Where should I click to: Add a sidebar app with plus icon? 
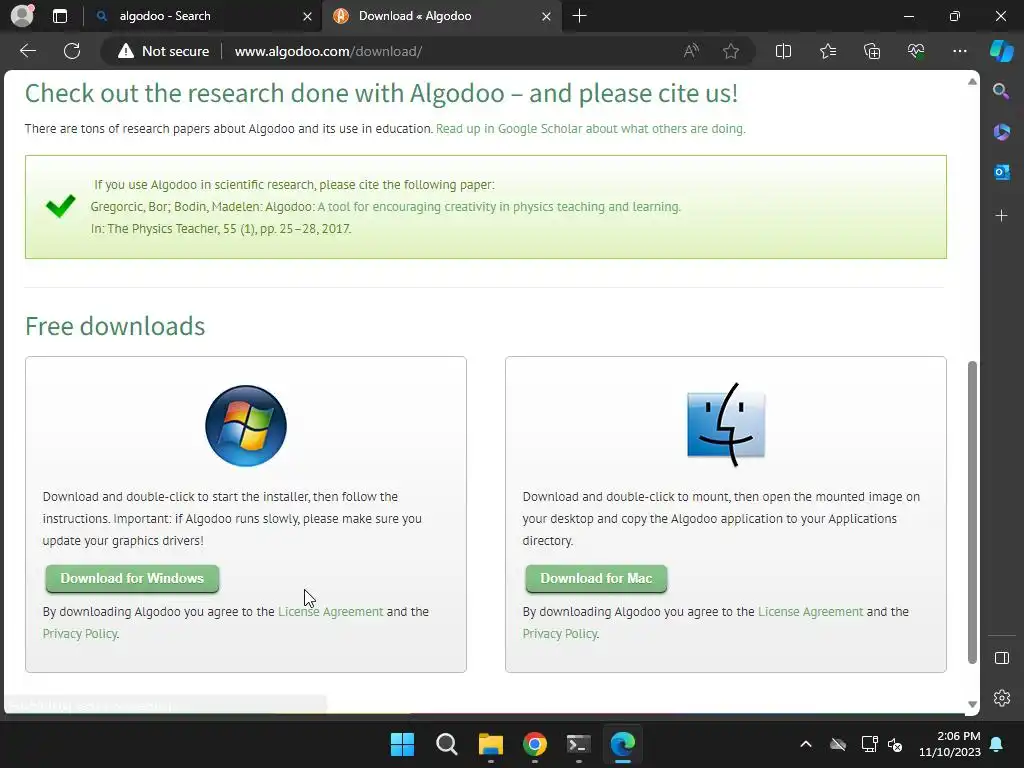1001,216
